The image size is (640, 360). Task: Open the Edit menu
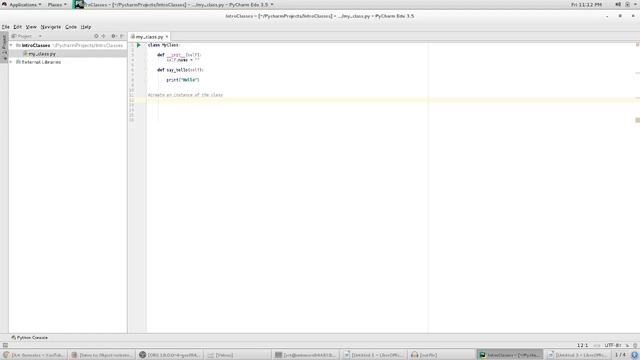tap(18, 27)
